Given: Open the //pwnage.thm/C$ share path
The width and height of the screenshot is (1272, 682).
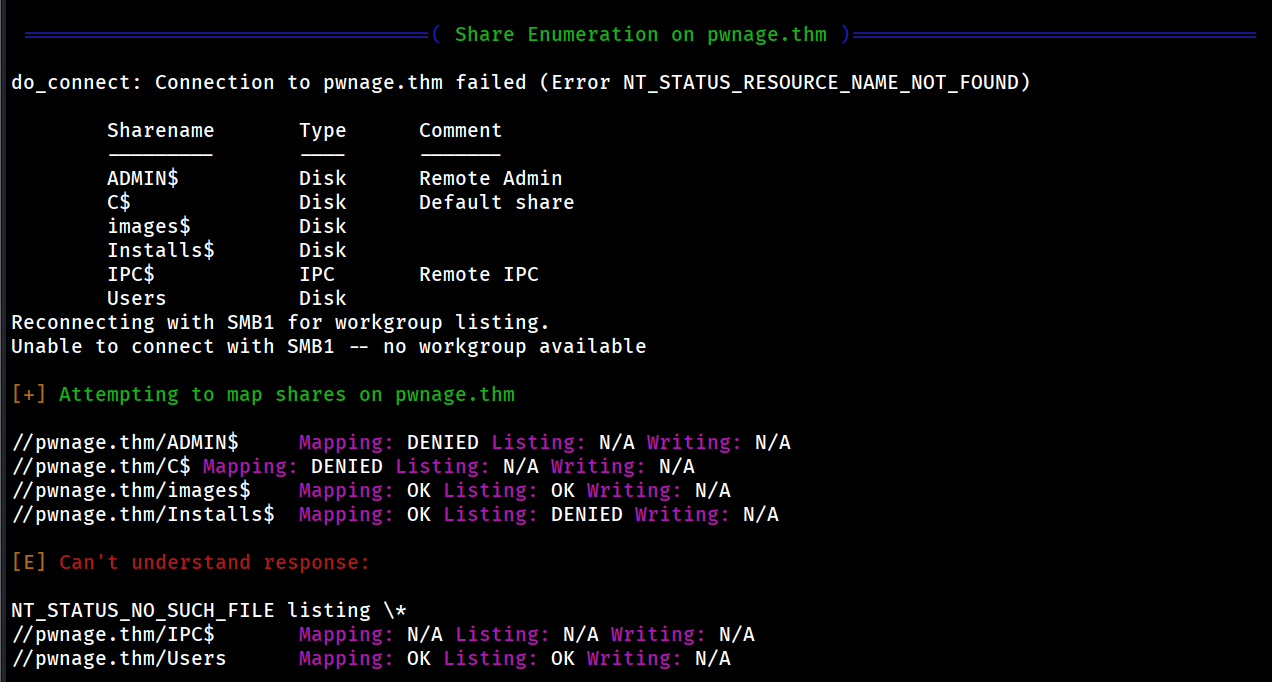Looking at the screenshot, I should (100, 467).
